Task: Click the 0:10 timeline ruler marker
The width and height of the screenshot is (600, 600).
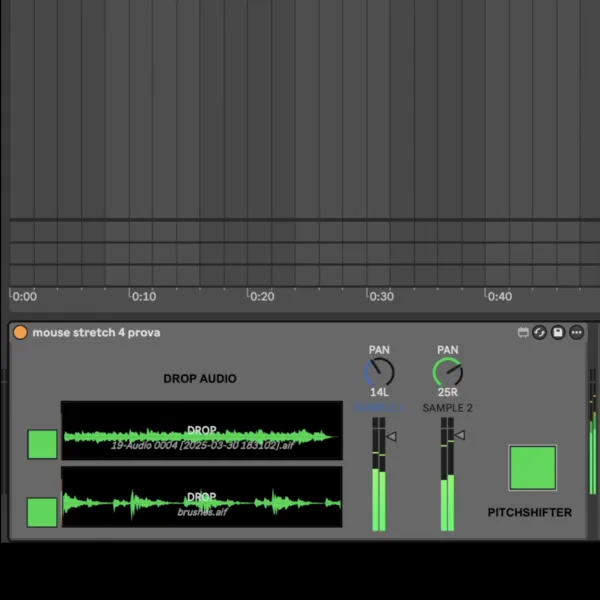Action: pyautogui.click(x=143, y=296)
